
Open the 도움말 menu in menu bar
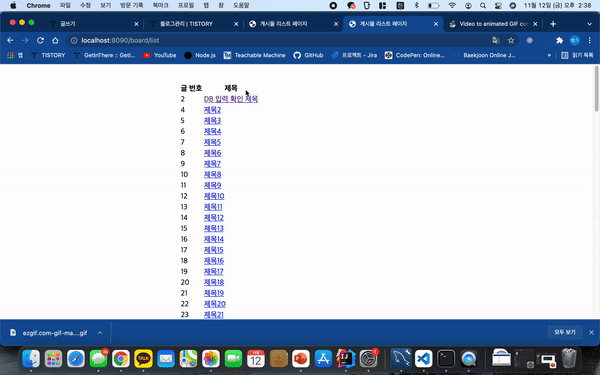pyautogui.click(x=241, y=5)
